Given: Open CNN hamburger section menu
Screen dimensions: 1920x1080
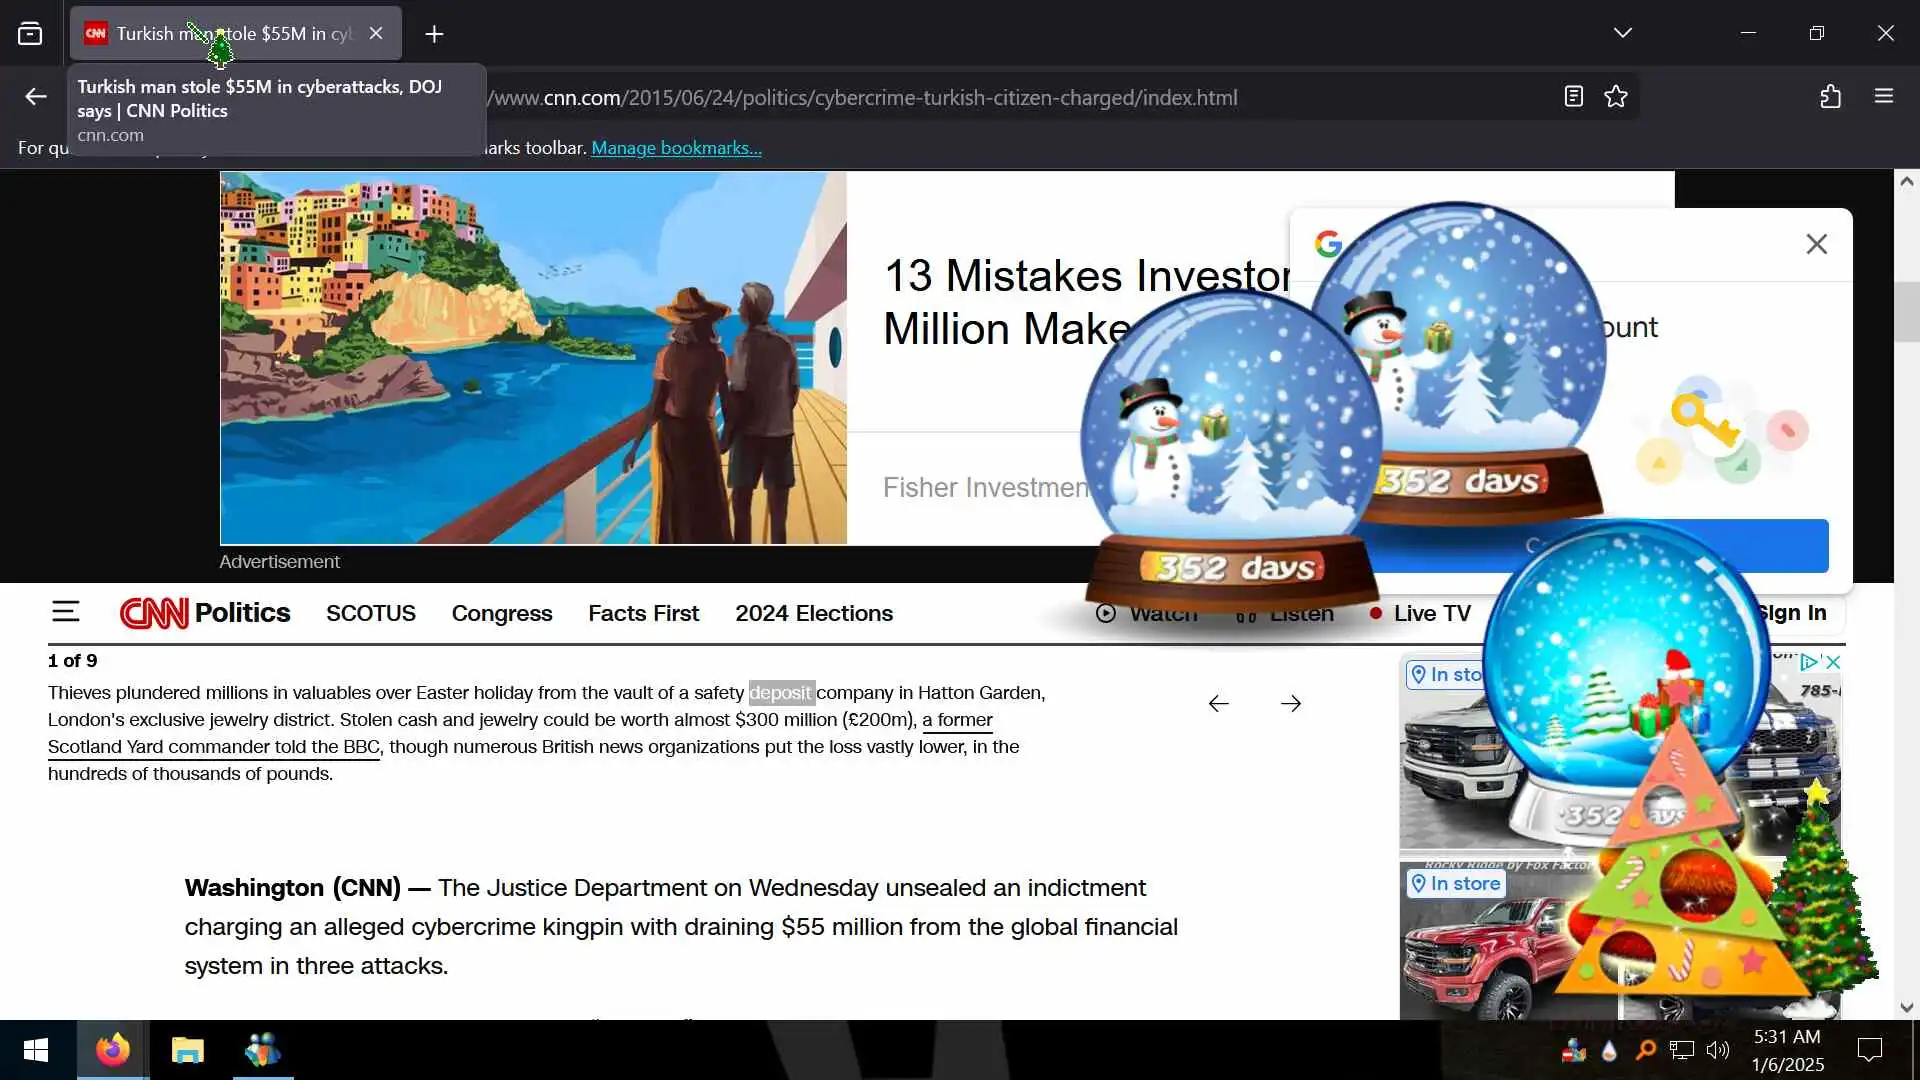Looking at the screenshot, I should coord(66,612).
